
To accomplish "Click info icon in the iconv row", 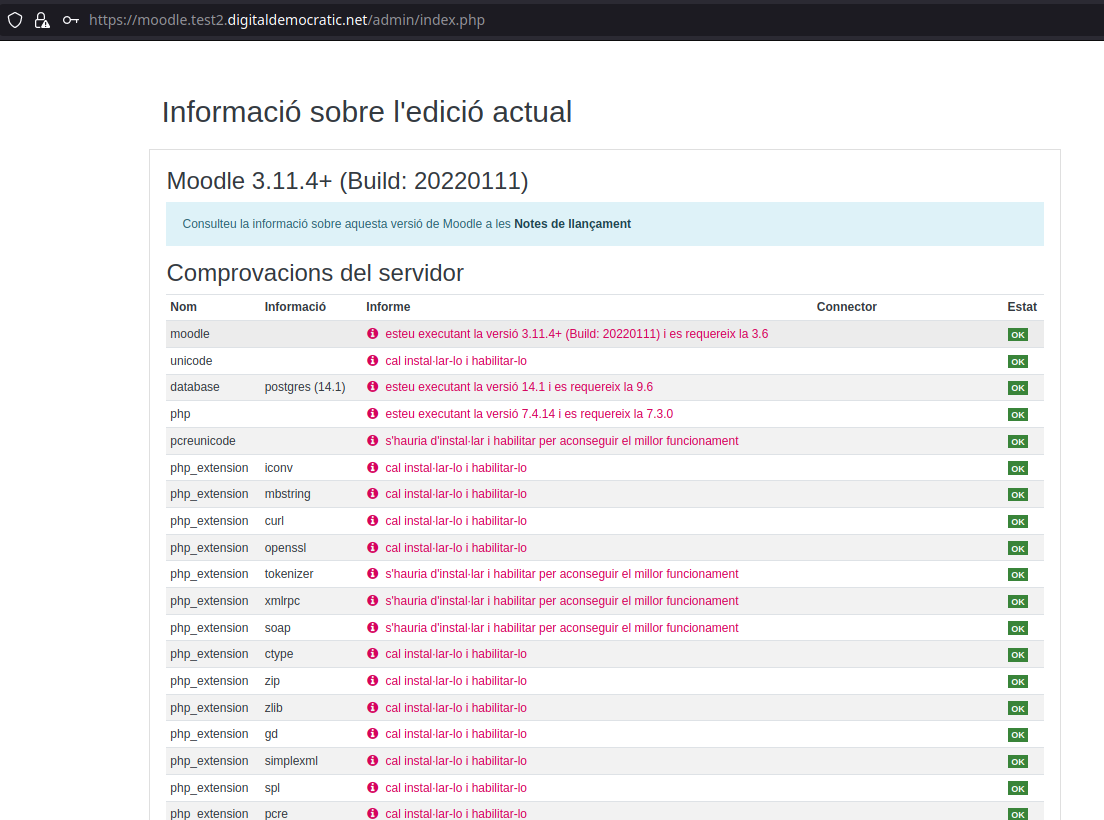I will [372, 467].
